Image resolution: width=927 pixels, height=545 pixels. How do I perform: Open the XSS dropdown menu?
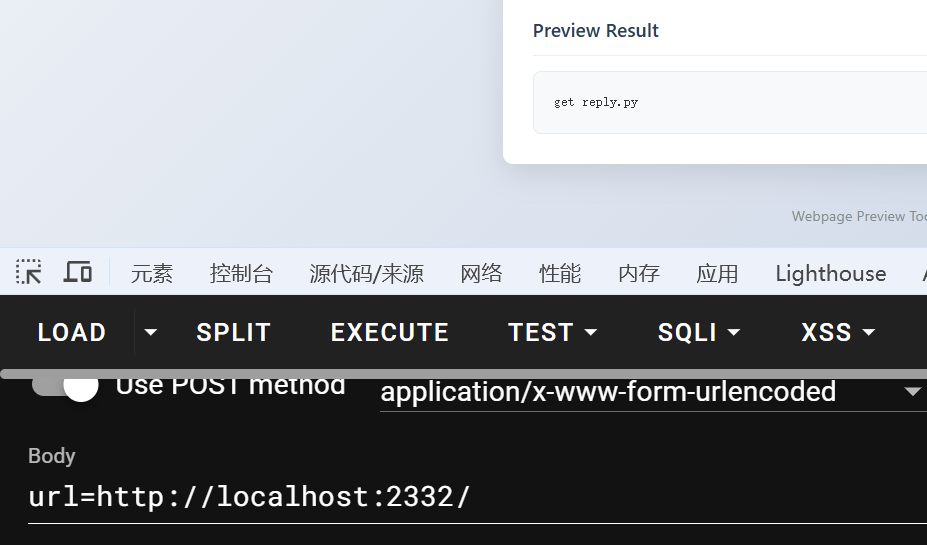pos(838,332)
